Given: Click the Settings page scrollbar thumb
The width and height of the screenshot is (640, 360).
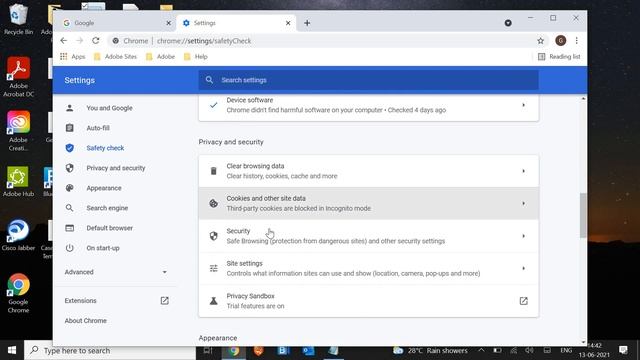Looking at the screenshot, I should [x=583, y=215].
